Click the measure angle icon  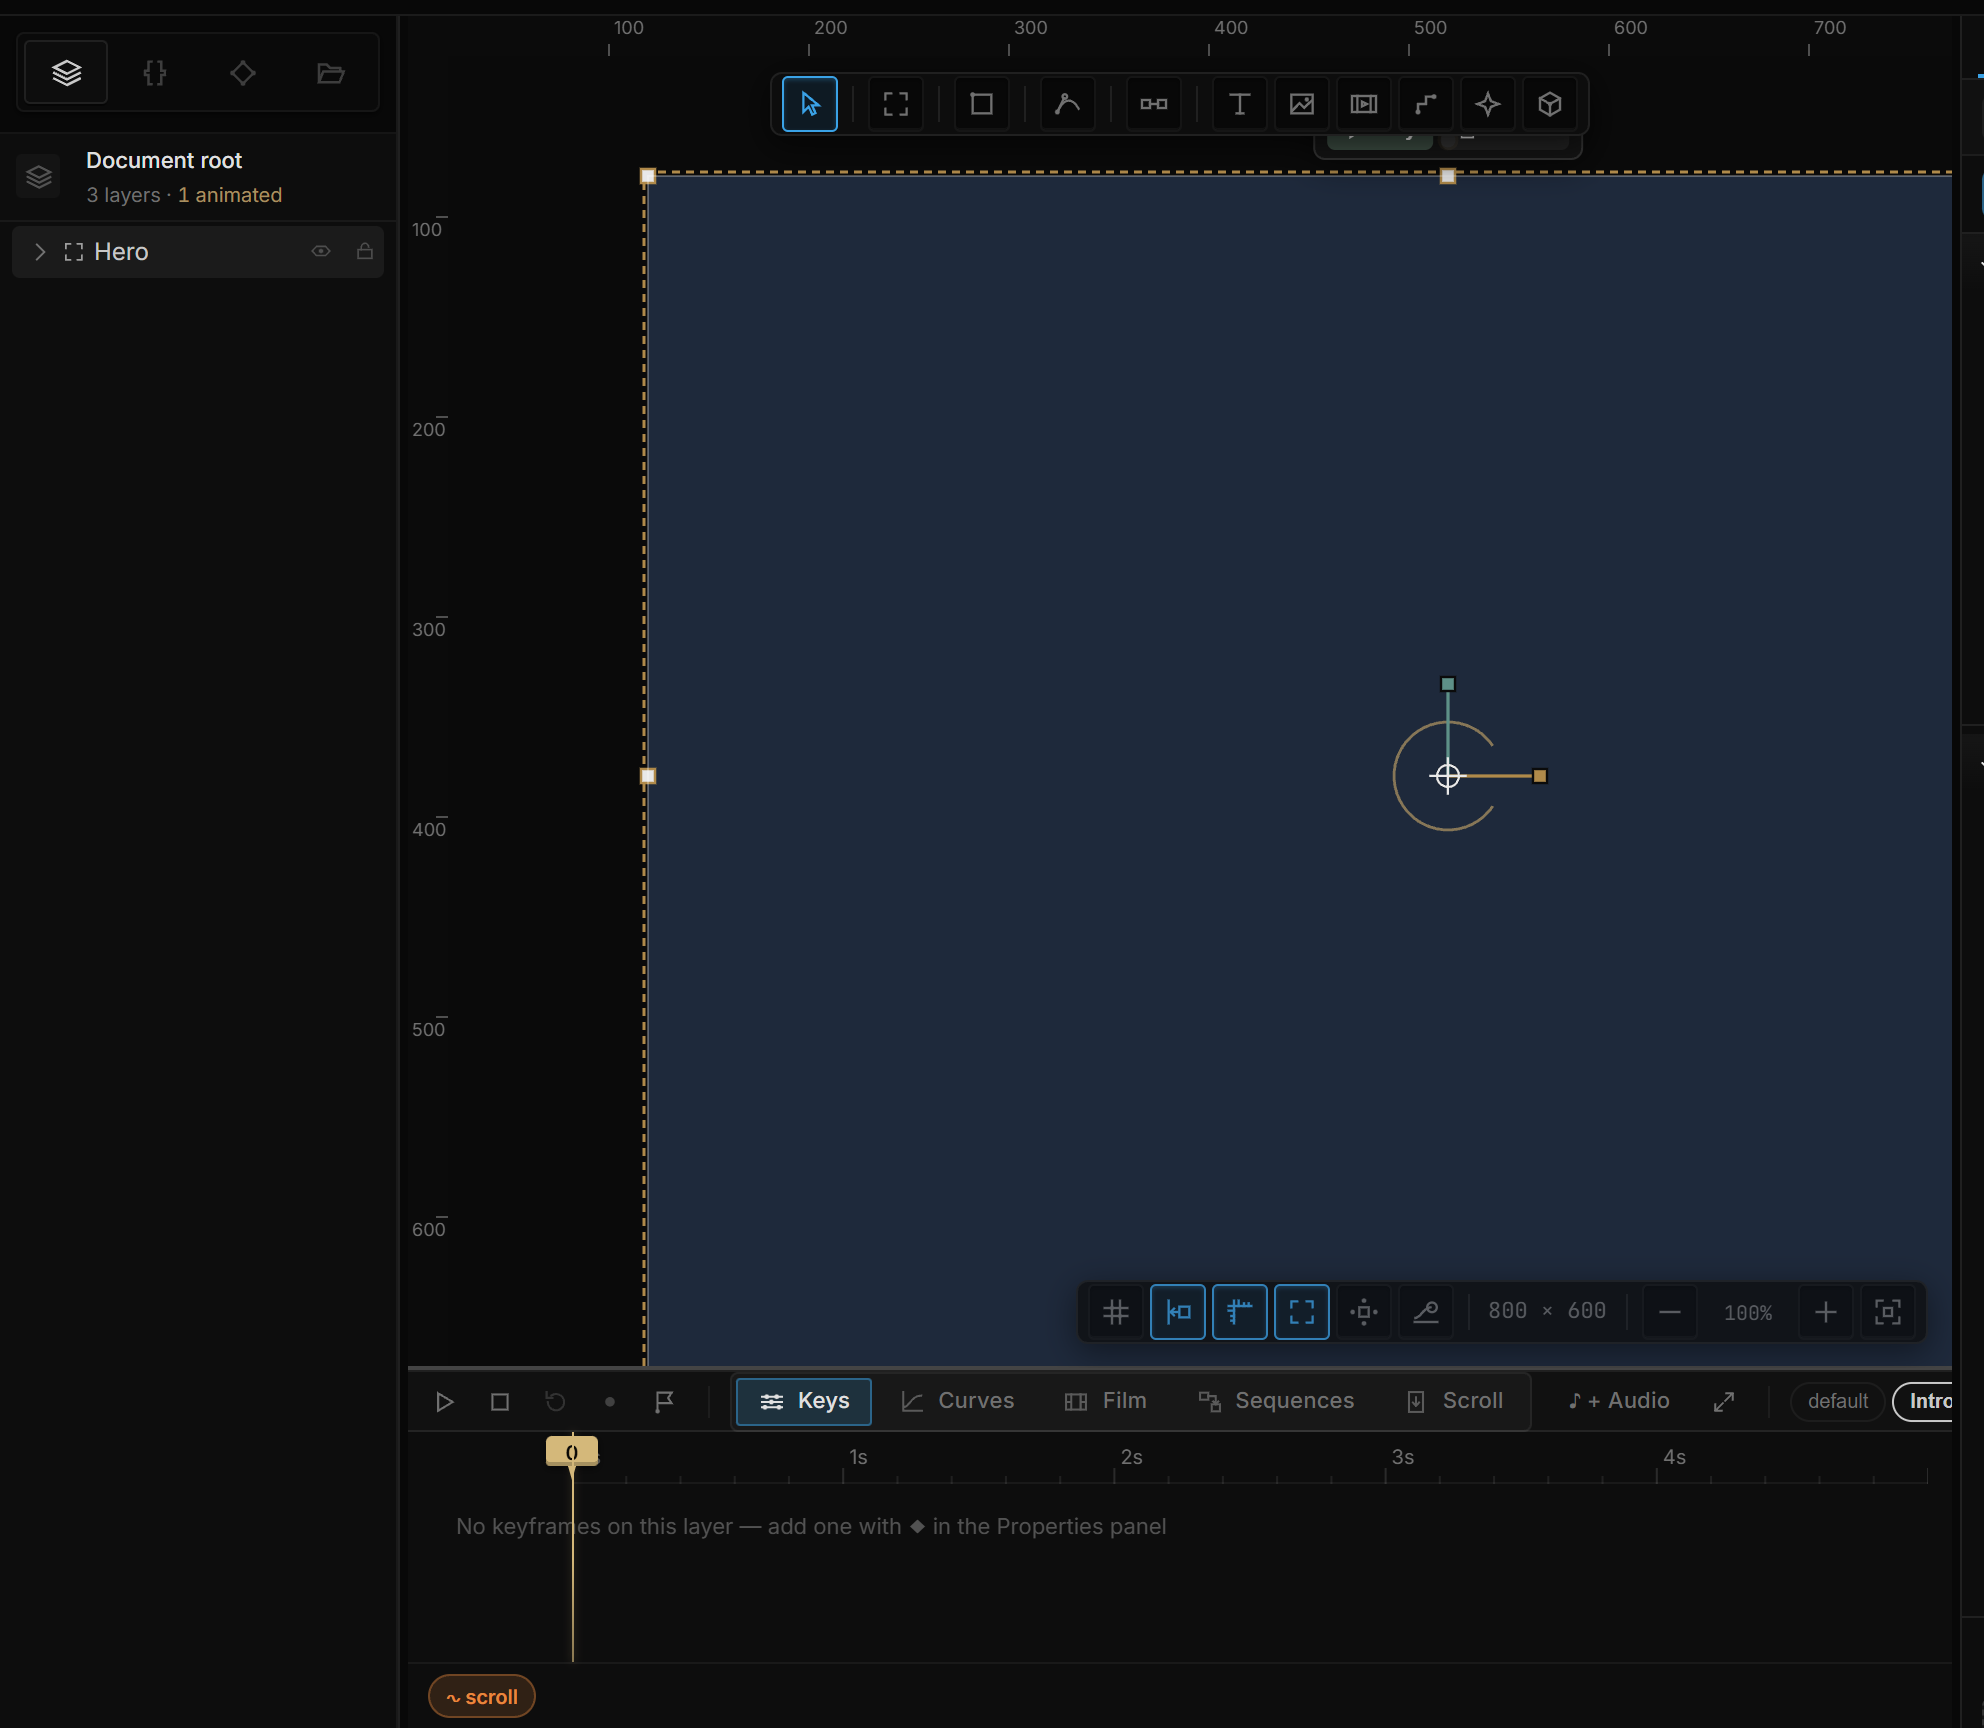click(x=1425, y=1312)
